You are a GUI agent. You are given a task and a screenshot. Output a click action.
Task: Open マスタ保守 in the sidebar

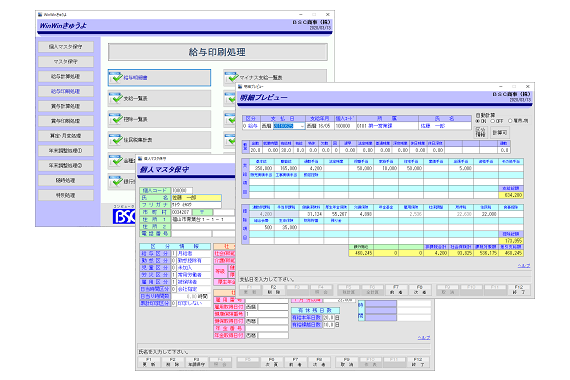click(x=66, y=61)
